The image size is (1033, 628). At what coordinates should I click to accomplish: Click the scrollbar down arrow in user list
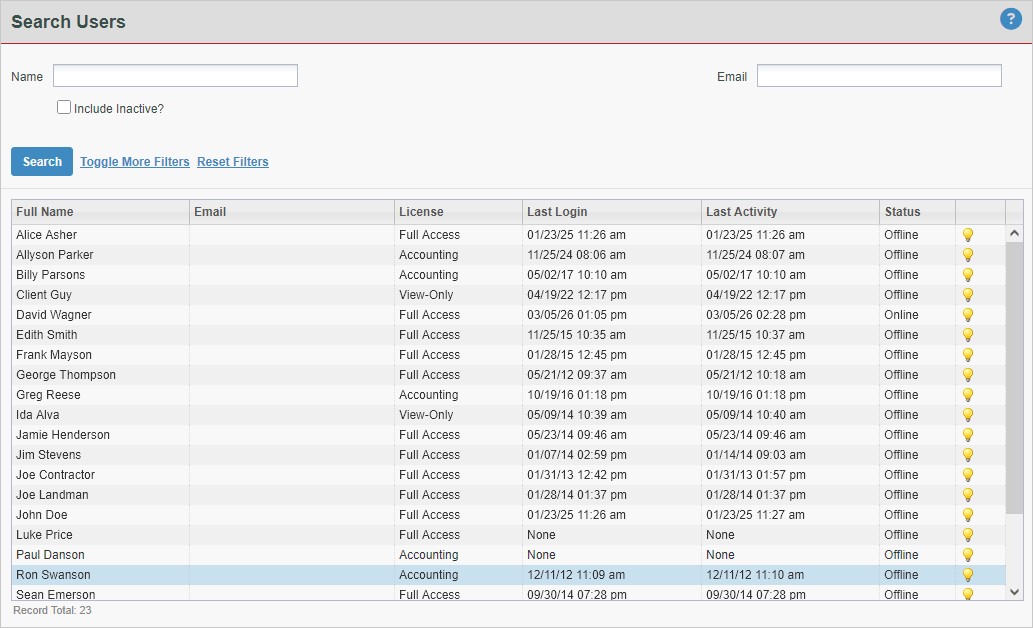tap(1014, 592)
